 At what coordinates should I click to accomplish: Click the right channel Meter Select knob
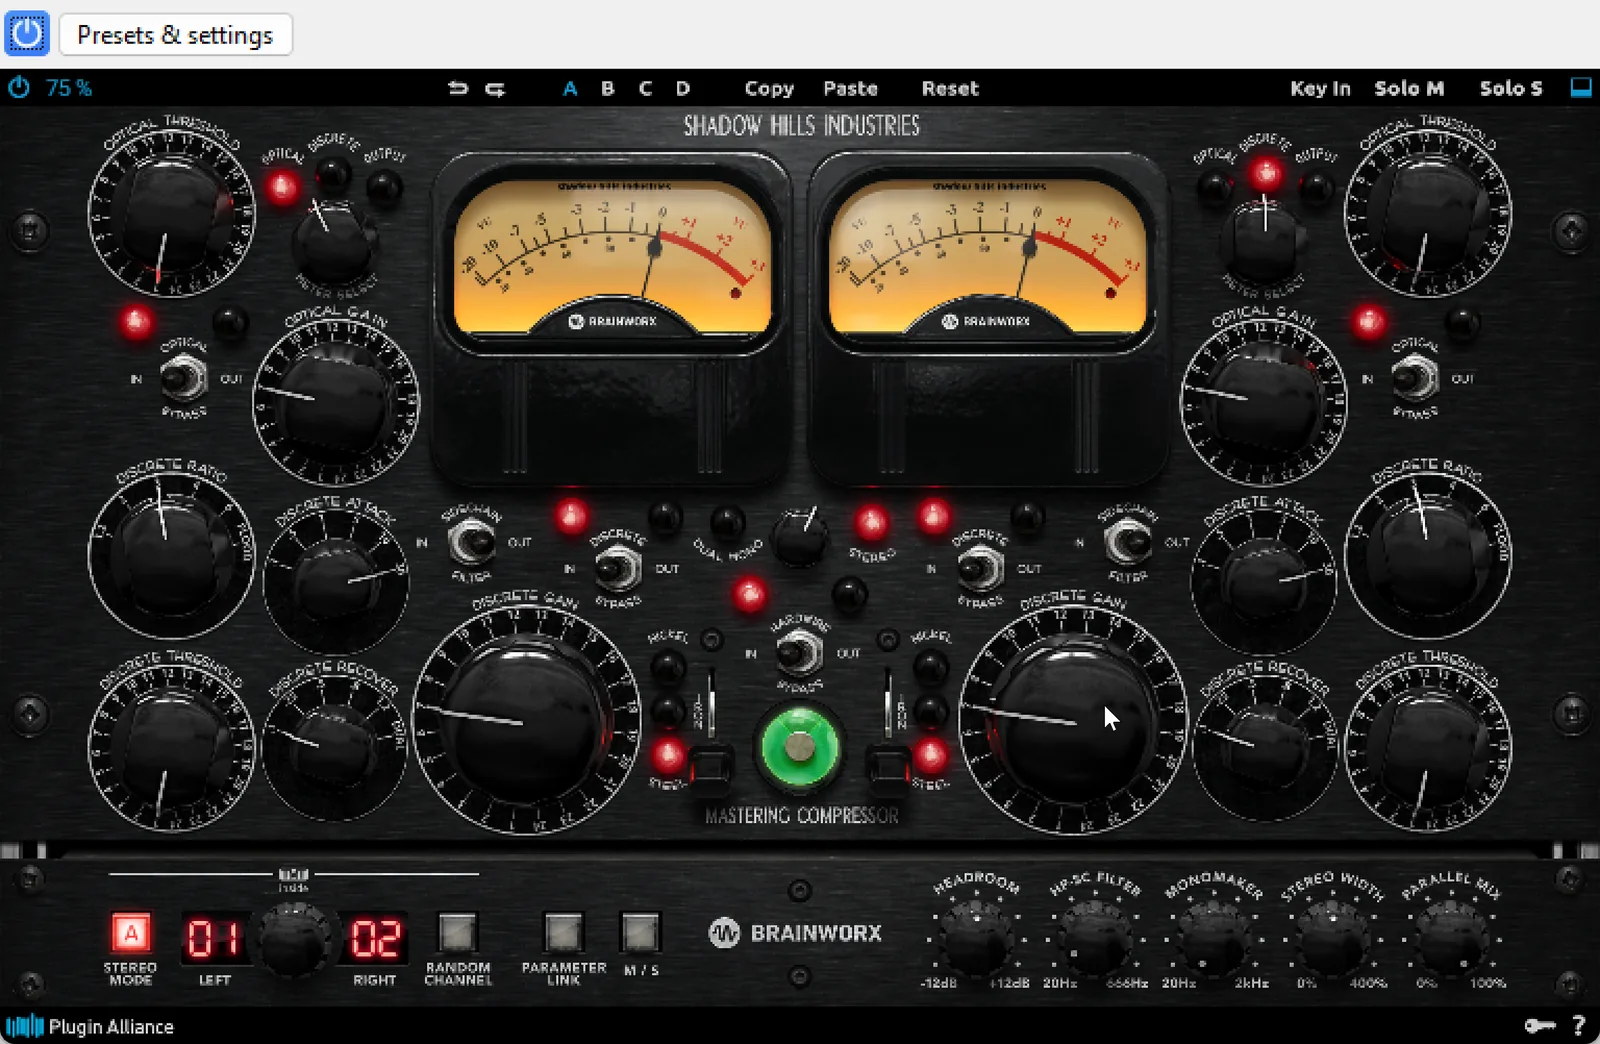tap(1264, 240)
